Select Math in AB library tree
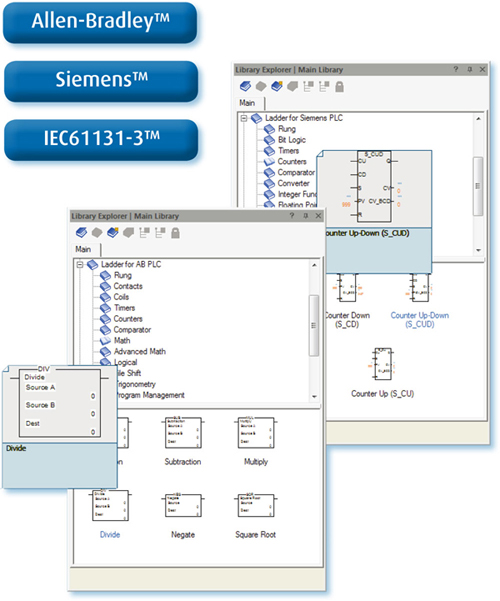Viewport: 500px width, 601px height. (x=122, y=340)
